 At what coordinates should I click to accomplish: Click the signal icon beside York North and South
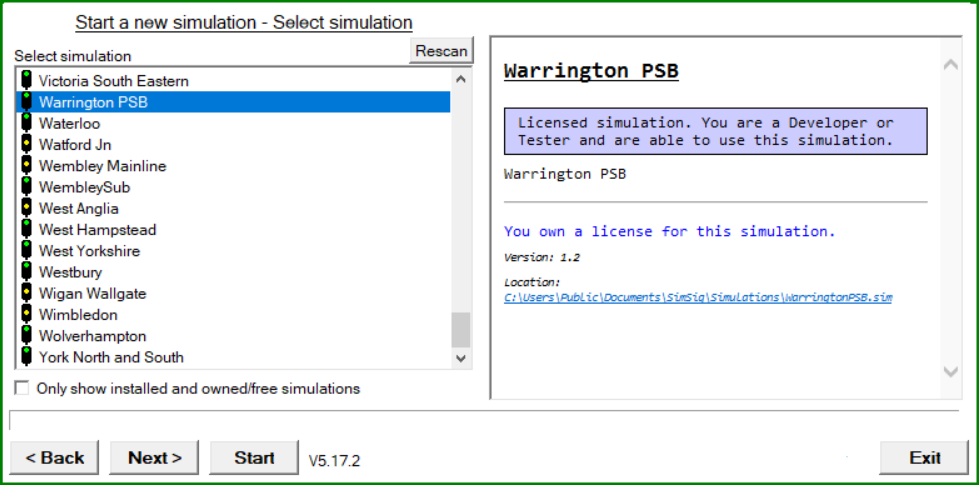(26, 356)
